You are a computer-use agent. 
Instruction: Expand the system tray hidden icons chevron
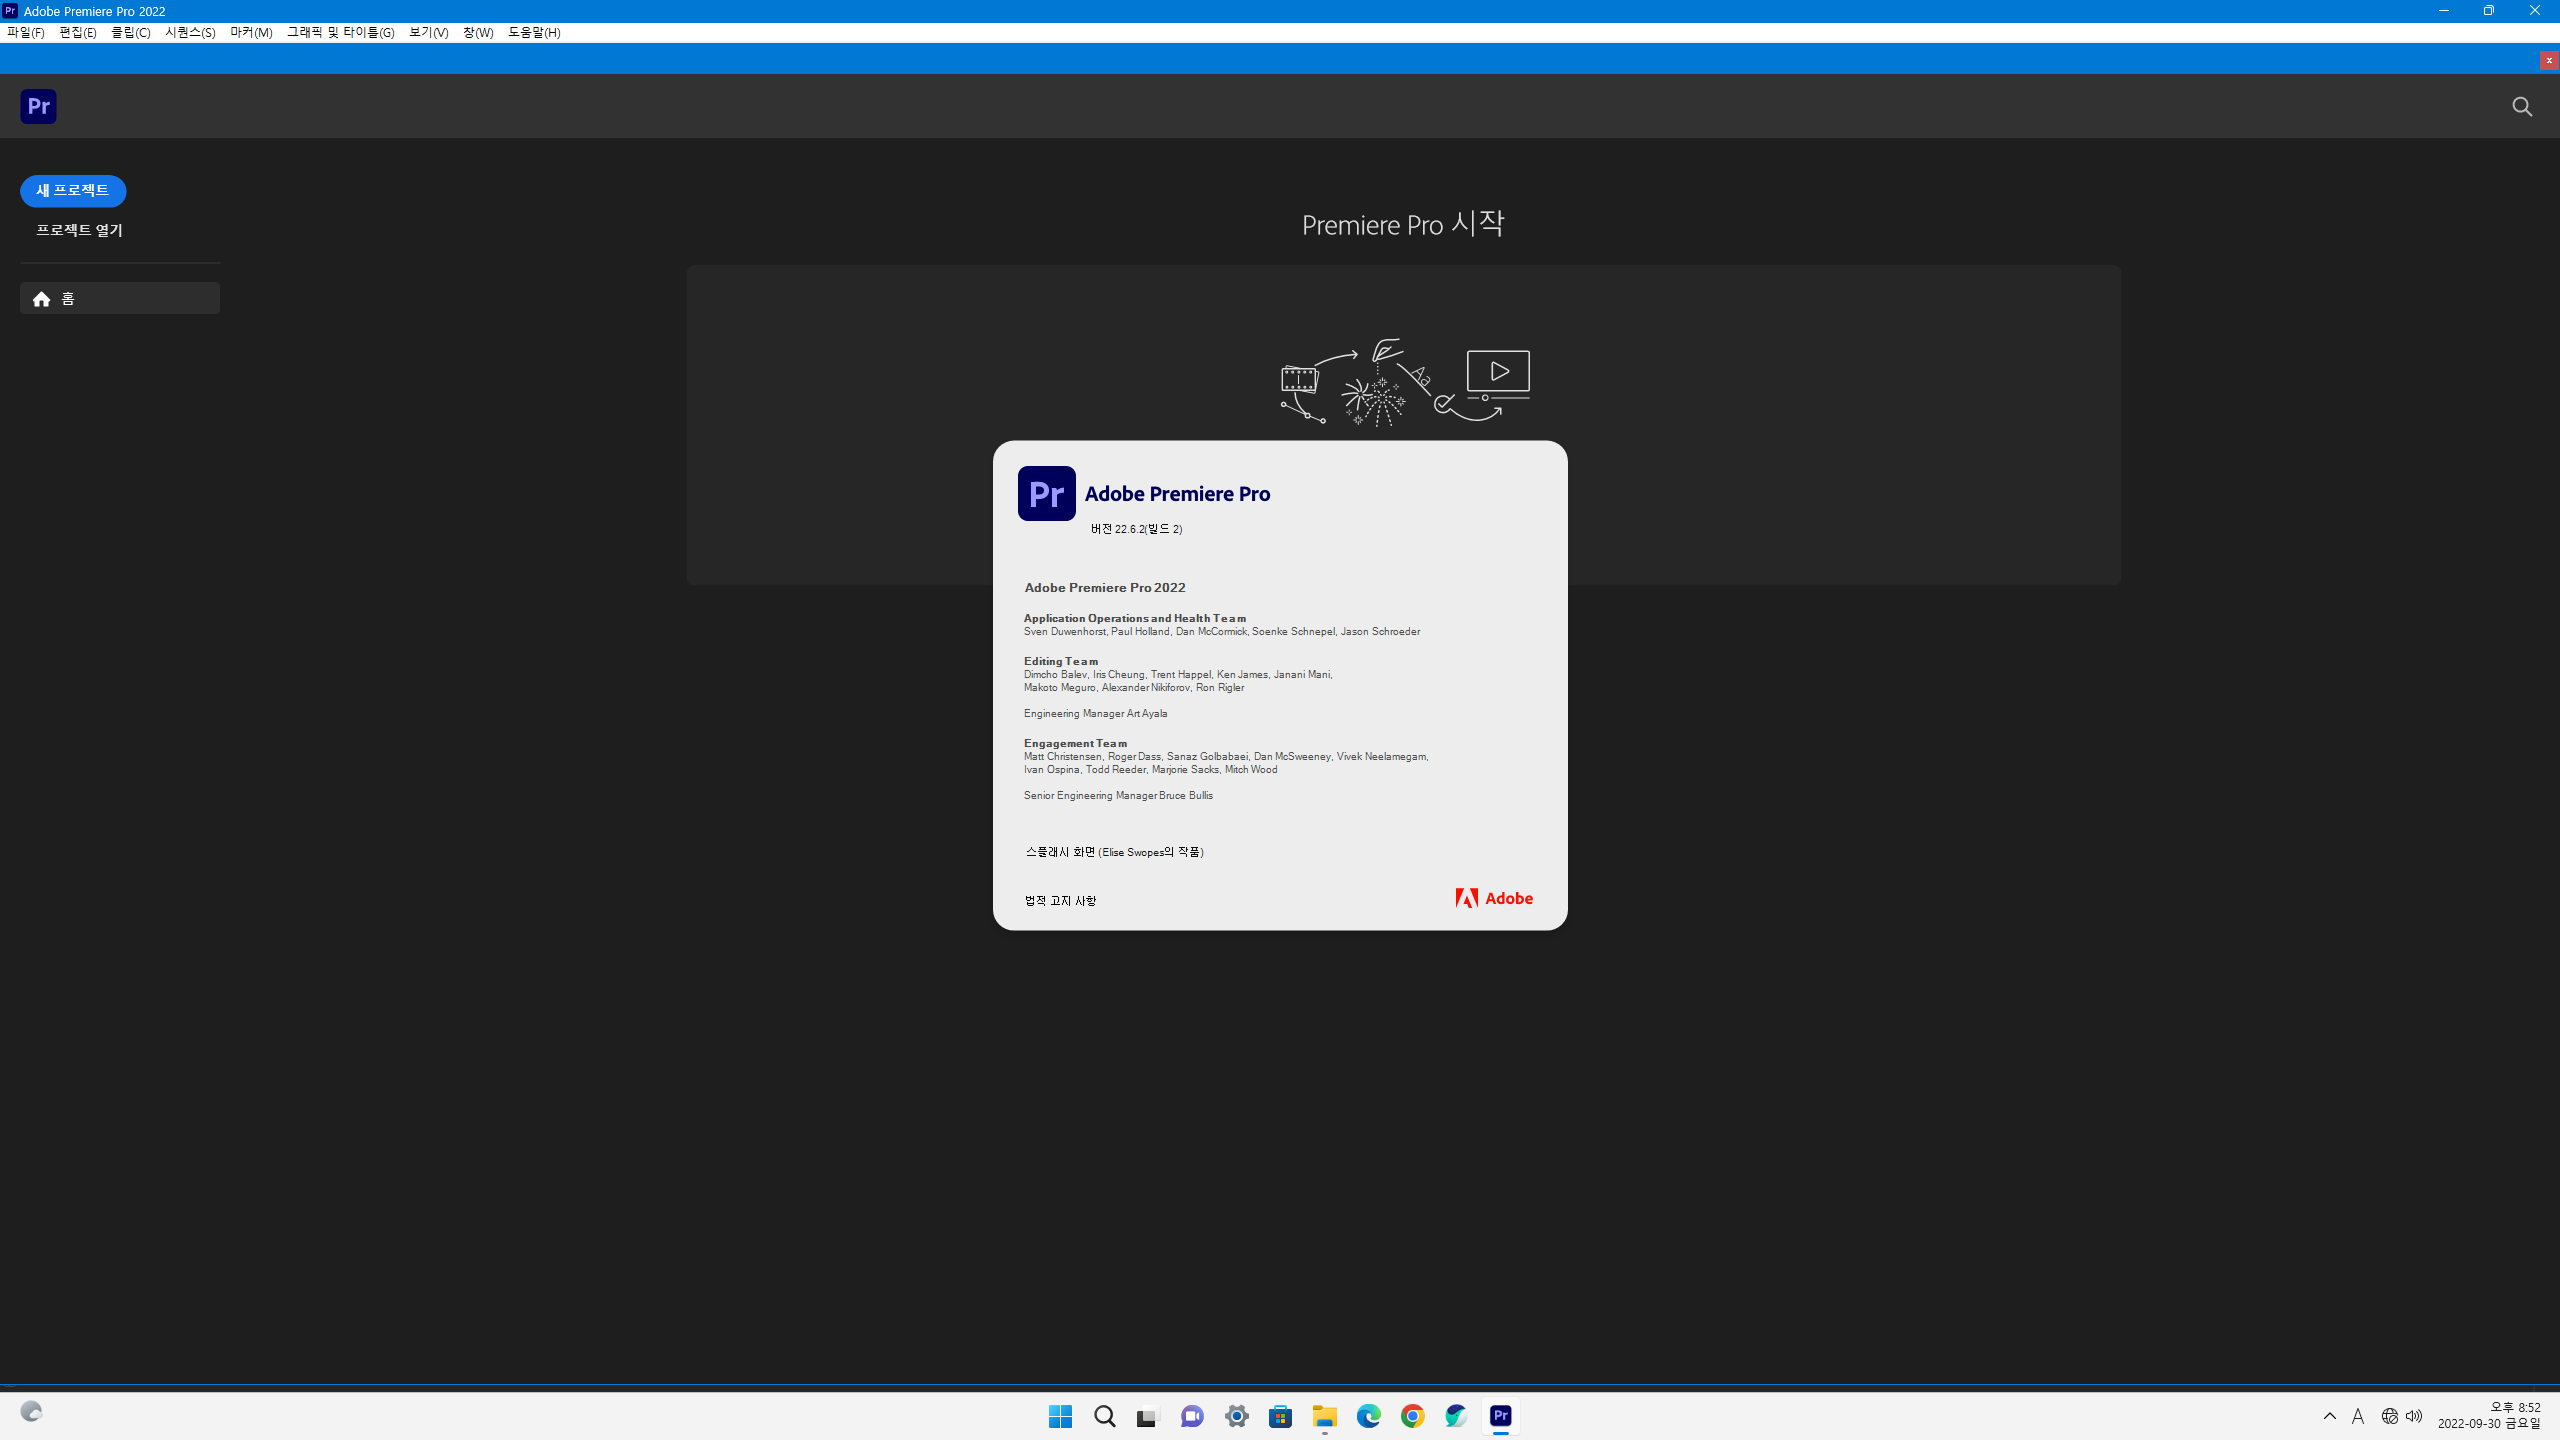coord(2329,1416)
